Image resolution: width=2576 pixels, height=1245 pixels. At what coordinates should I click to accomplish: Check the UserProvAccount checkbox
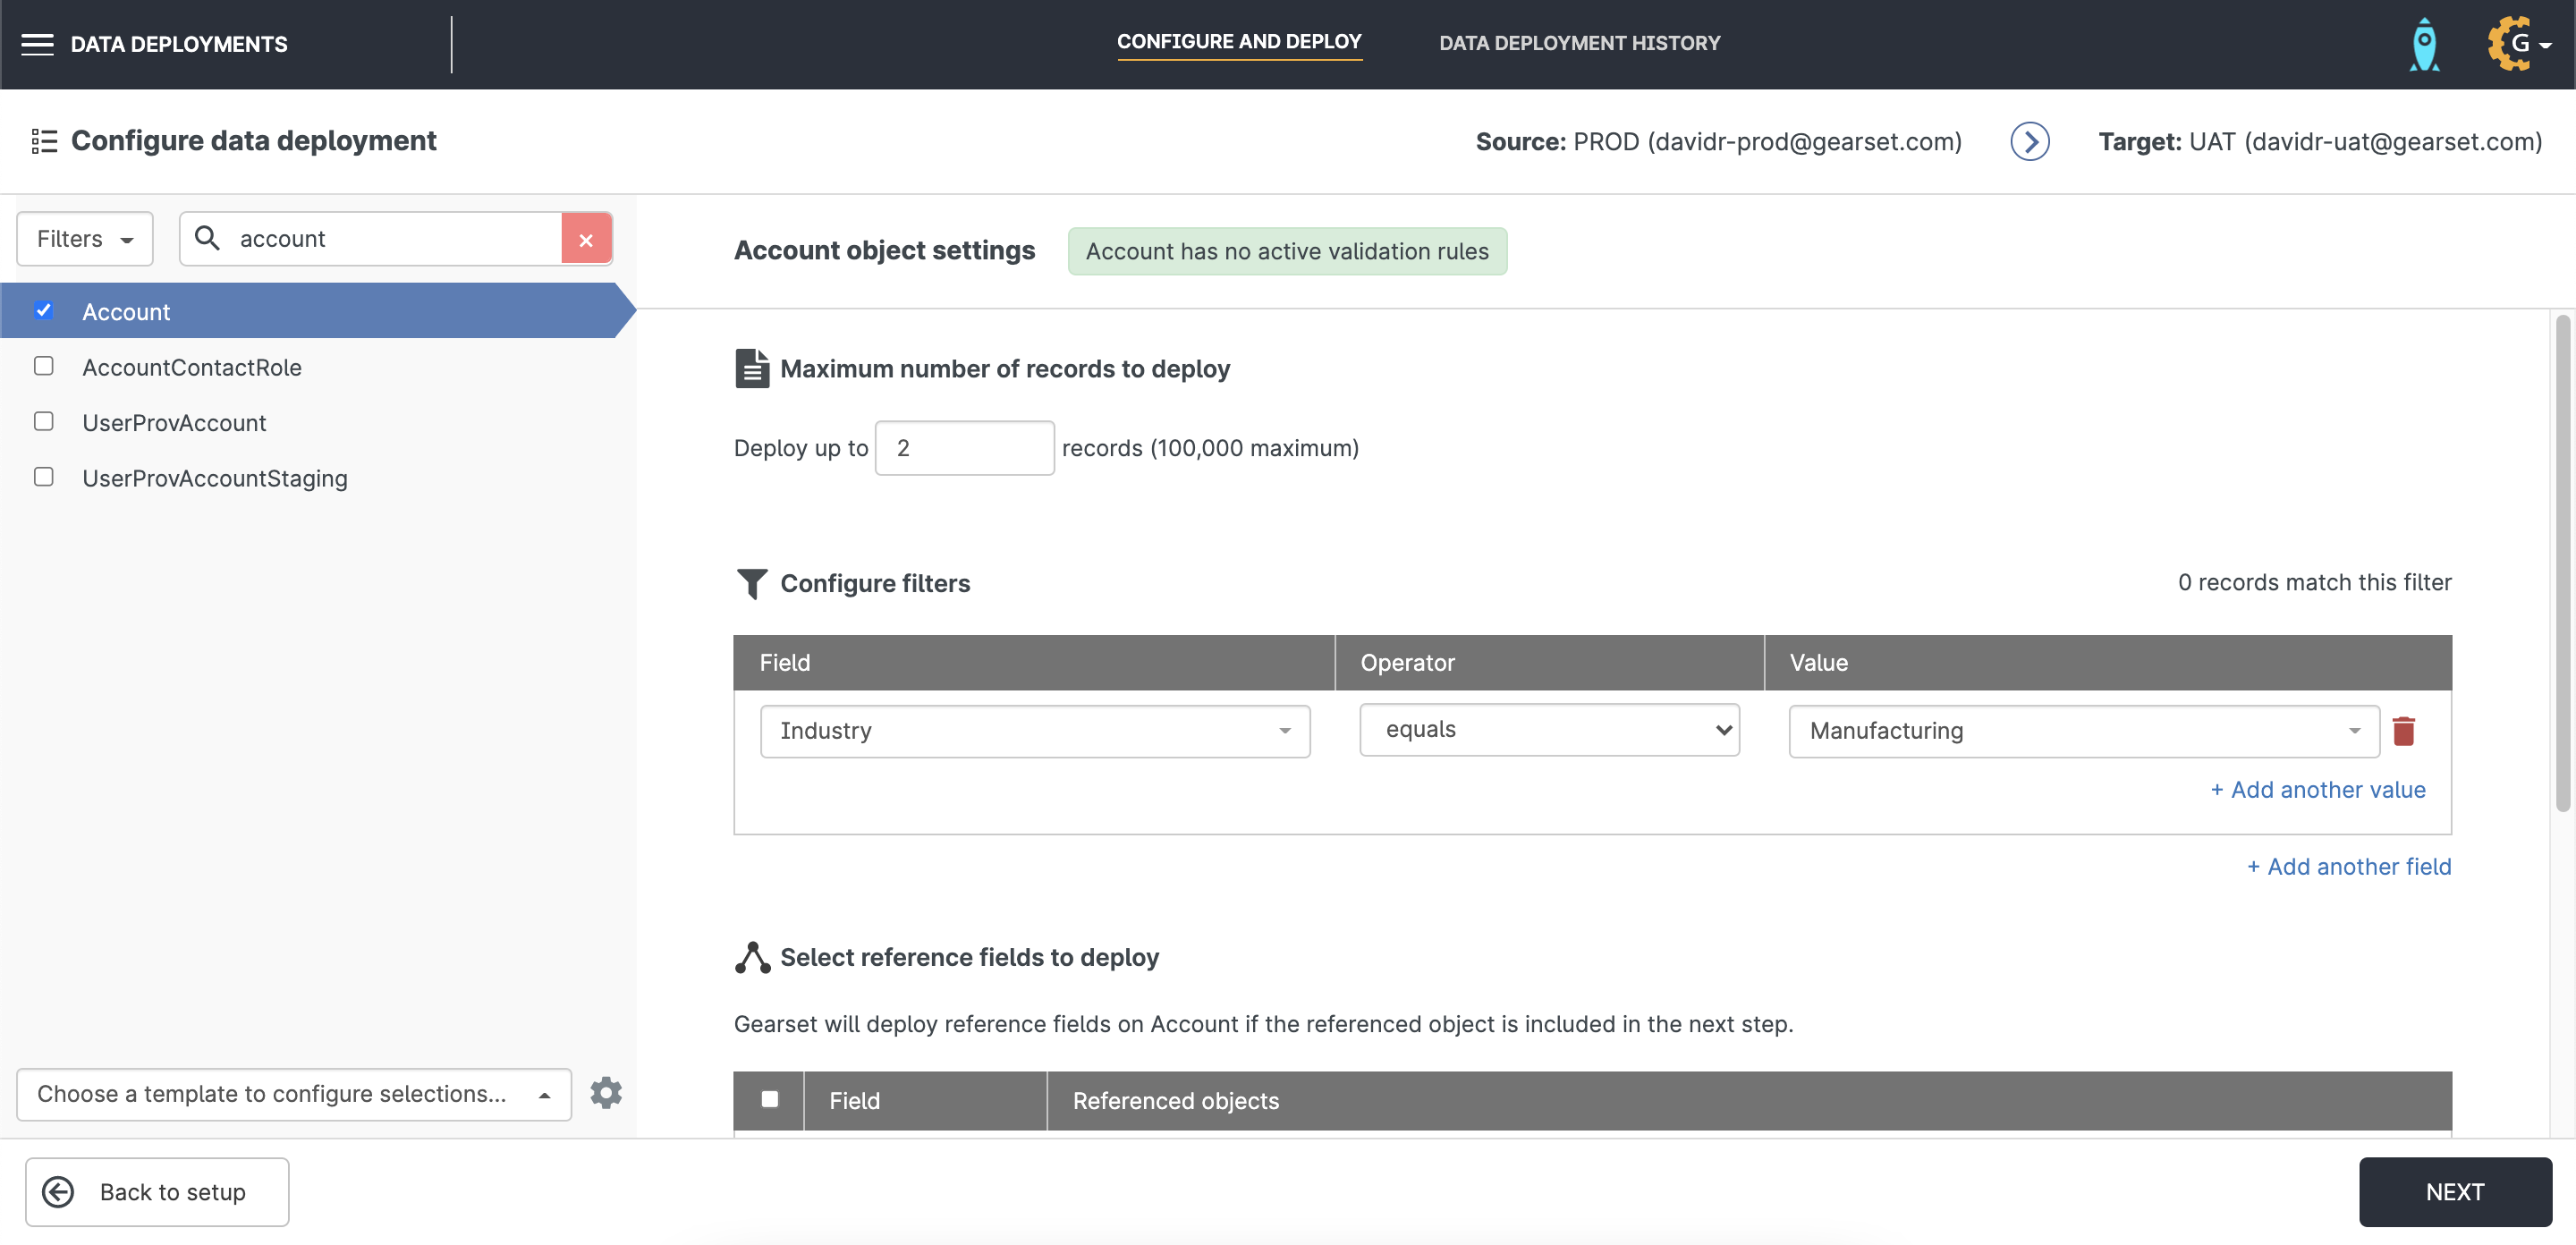(x=44, y=421)
